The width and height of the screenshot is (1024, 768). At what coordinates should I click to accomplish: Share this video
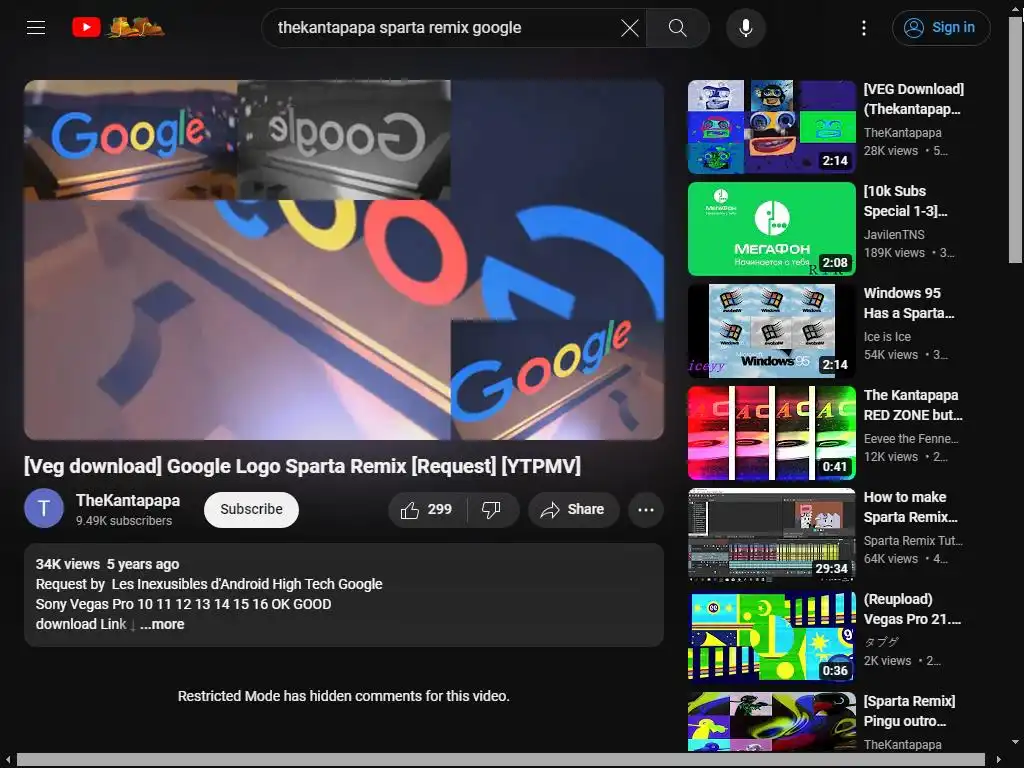pyautogui.click(x=573, y=509)
